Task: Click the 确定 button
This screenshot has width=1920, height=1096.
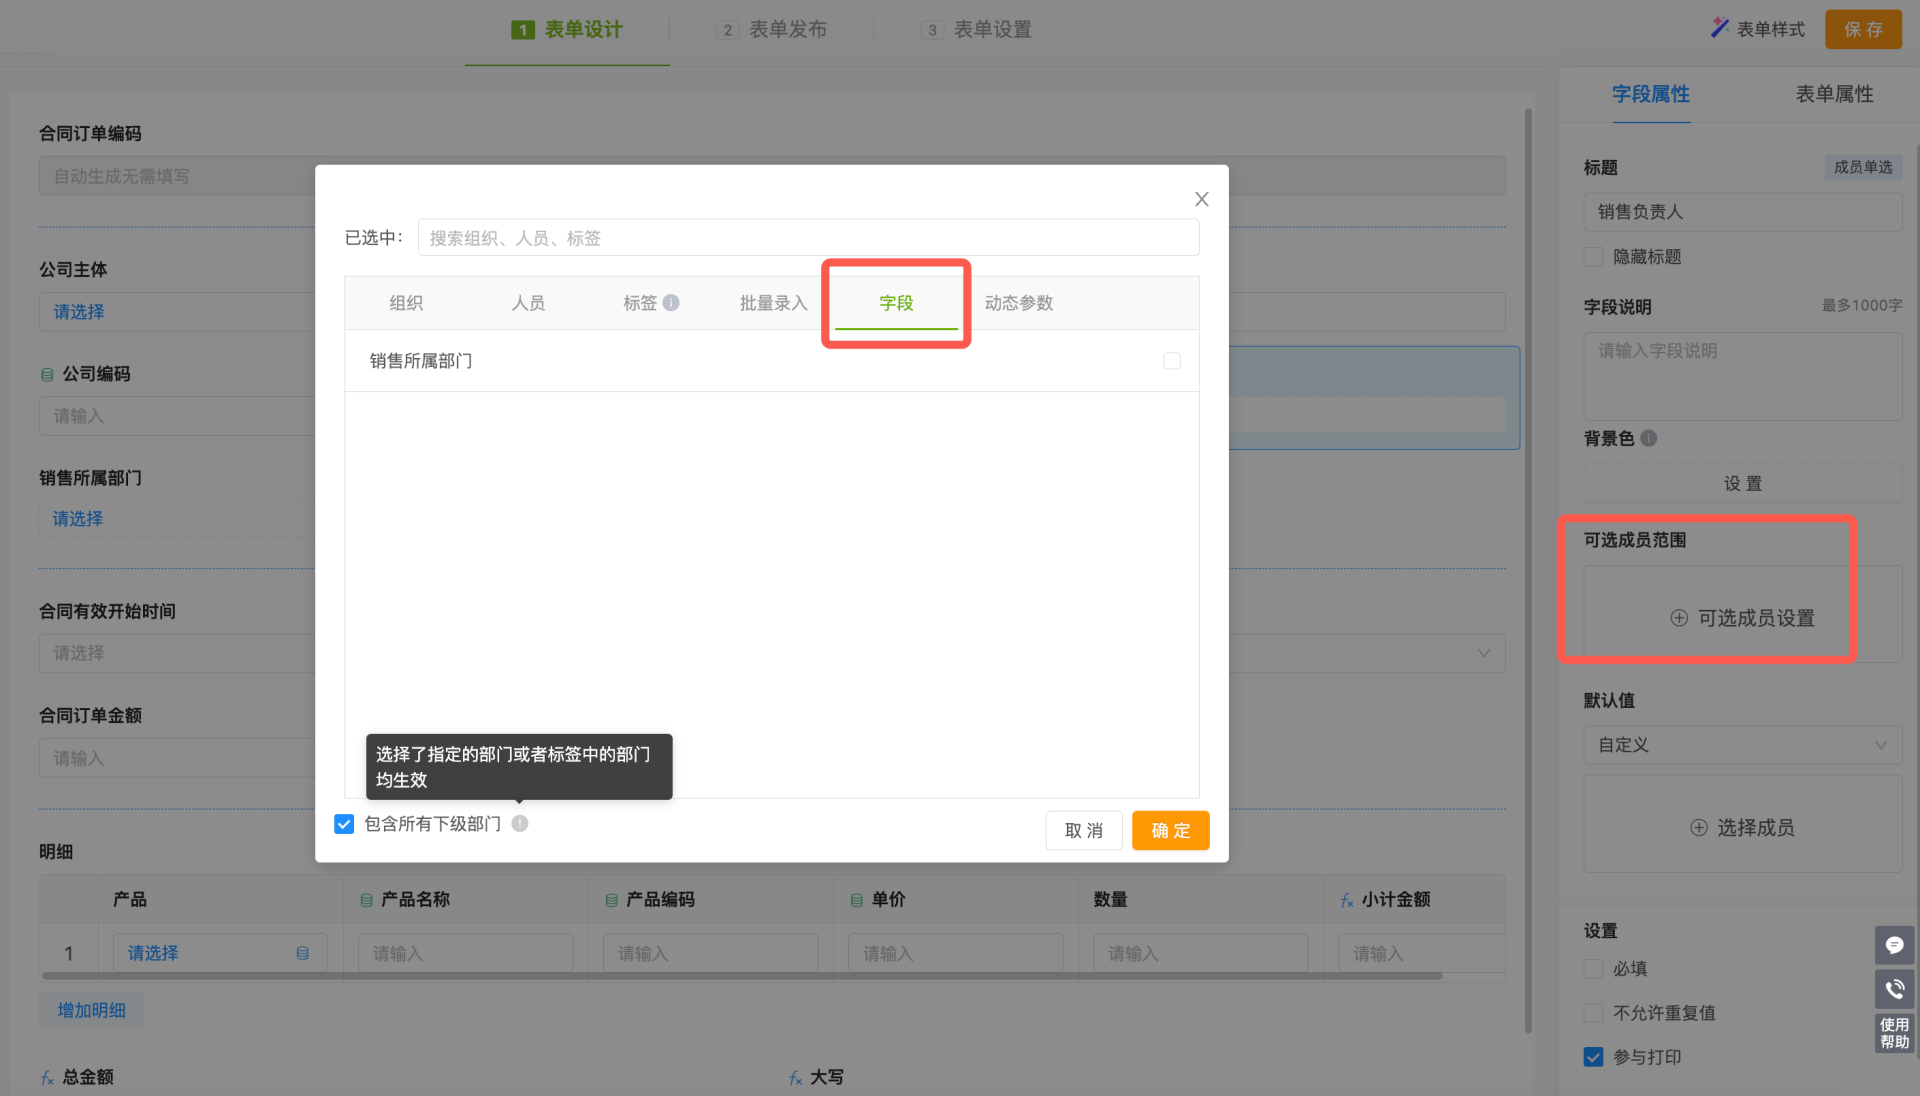Action: pyautogui.click(x=1170, y=830)
